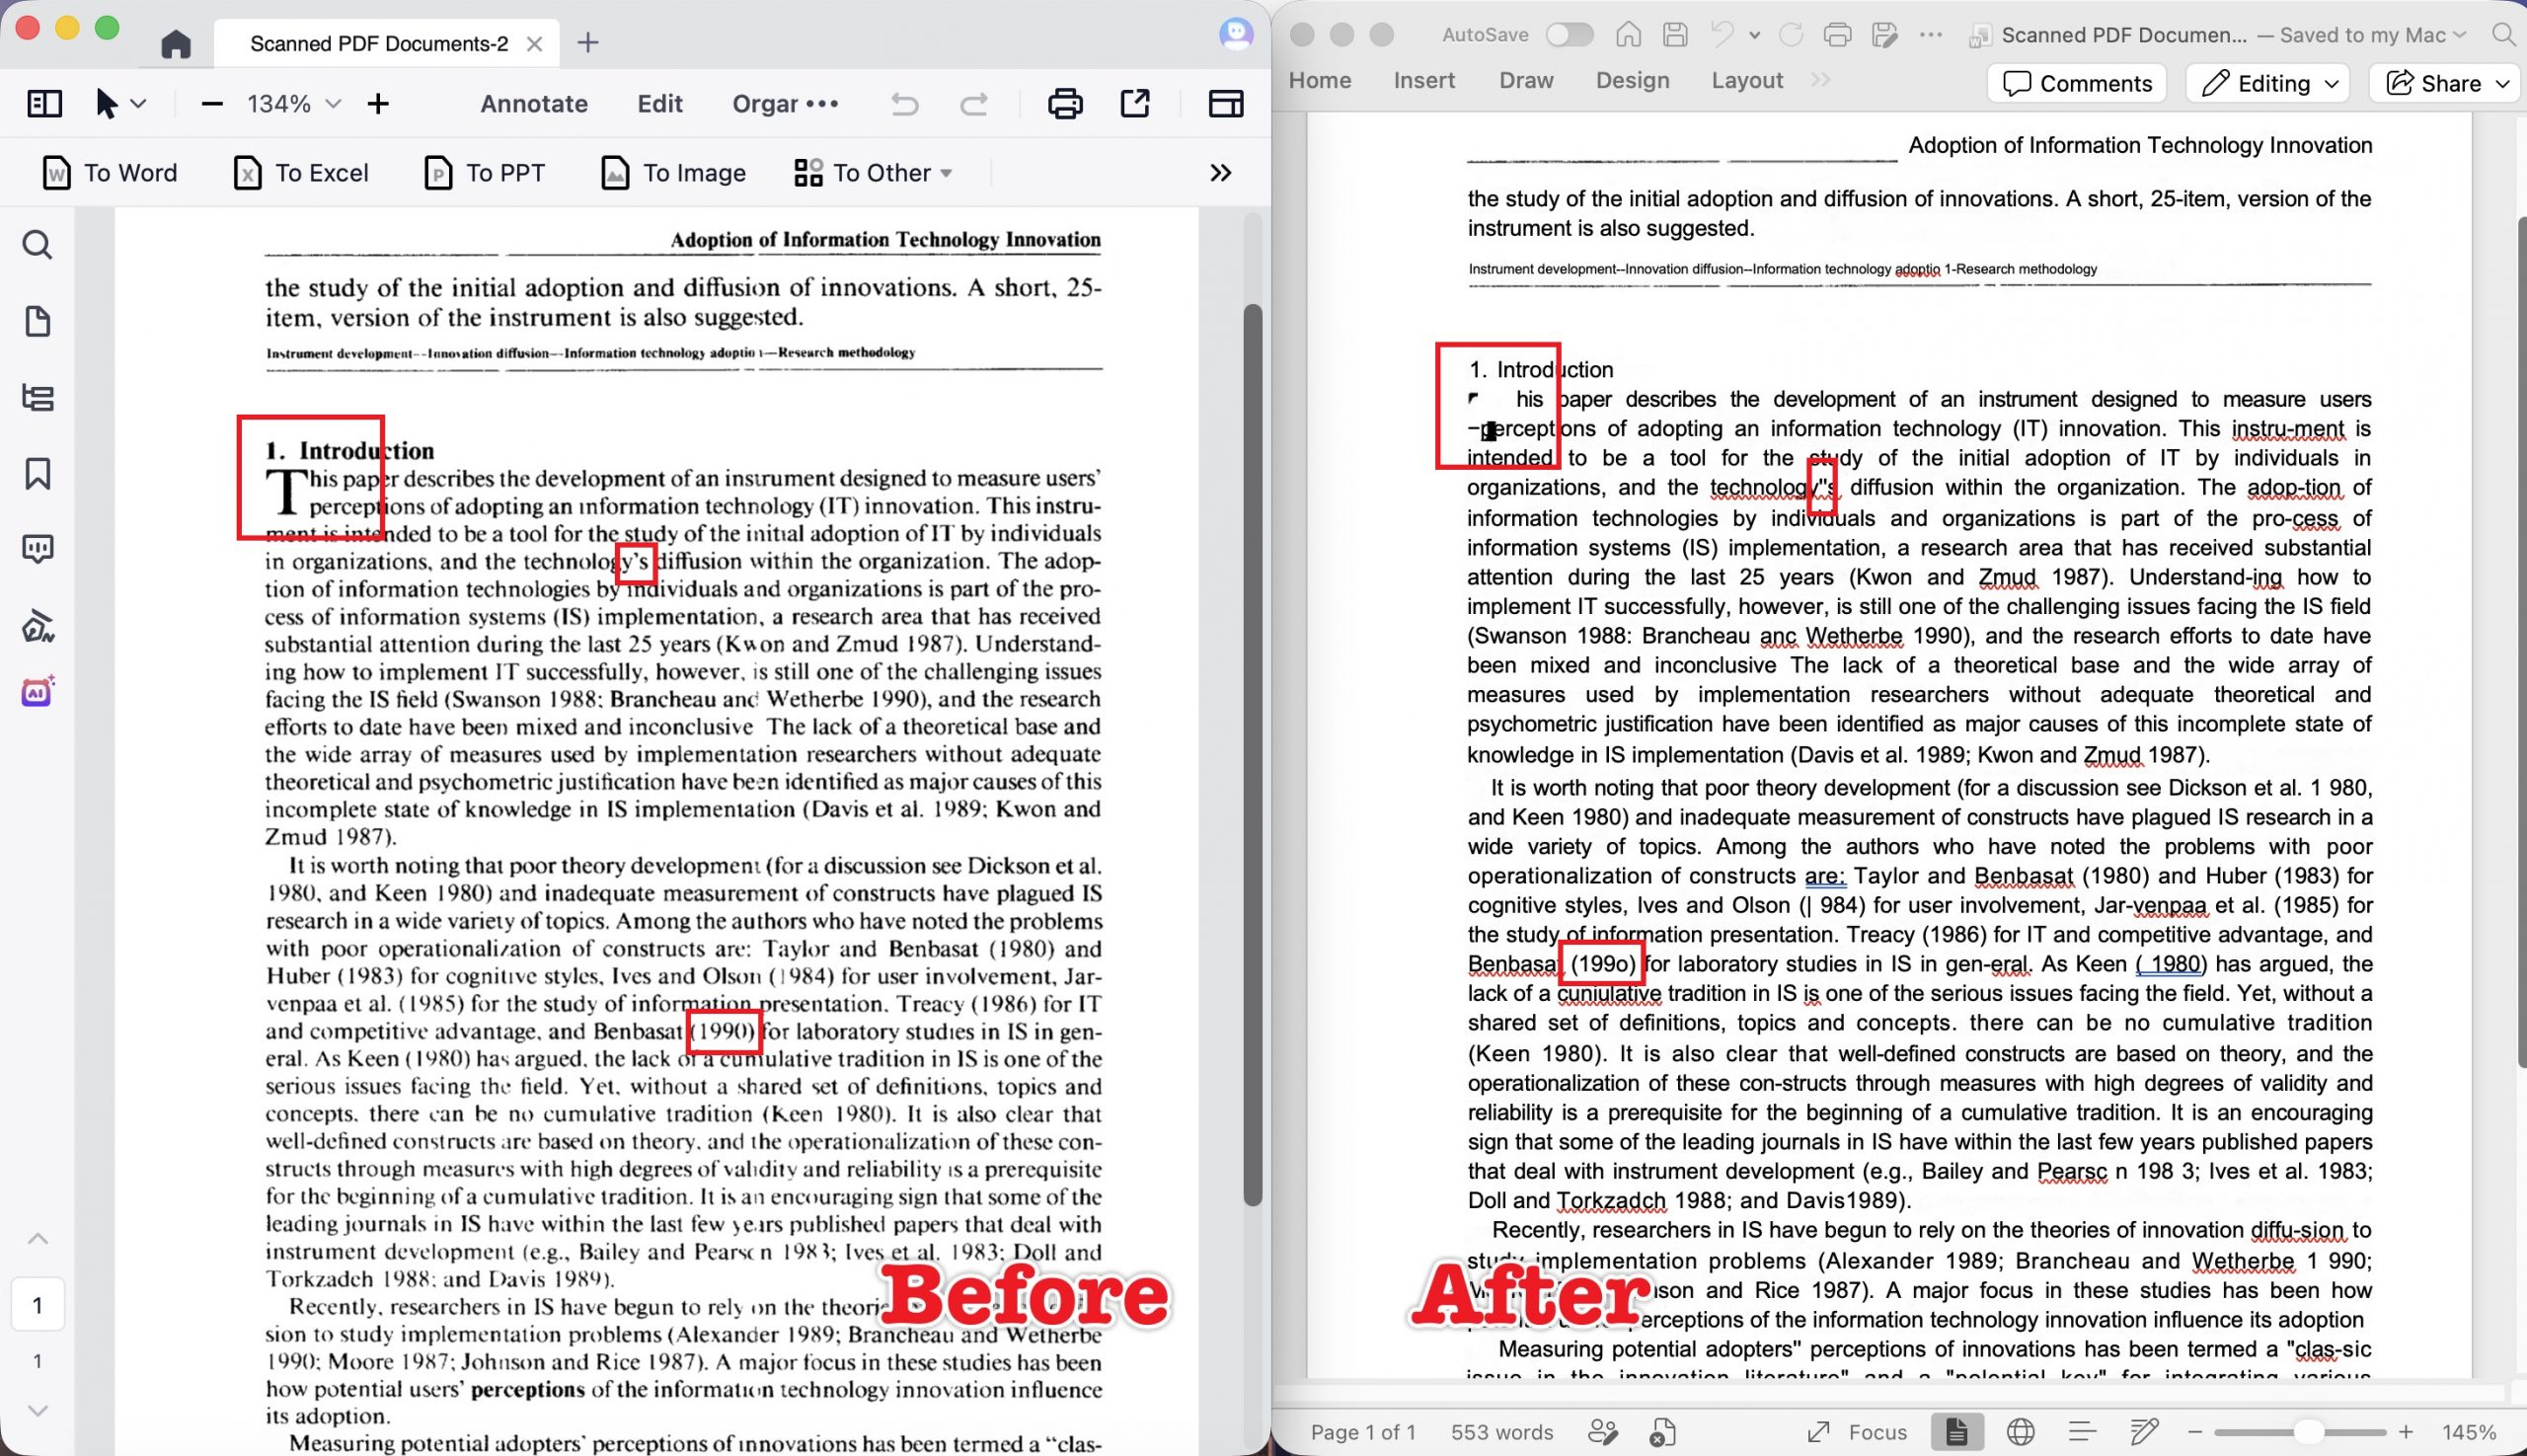Viewport: 2527px width, 1456px height.
Task: Print the PDF document
Action: click(1065, 103)
